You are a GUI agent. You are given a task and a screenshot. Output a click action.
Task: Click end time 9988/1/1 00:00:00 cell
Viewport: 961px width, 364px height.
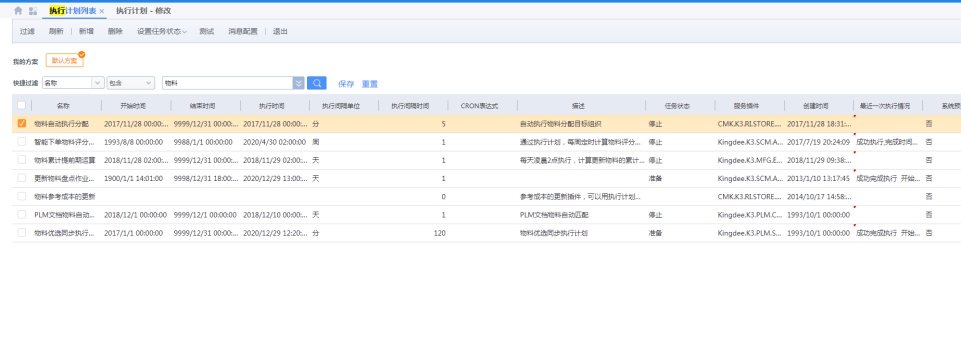203,142
